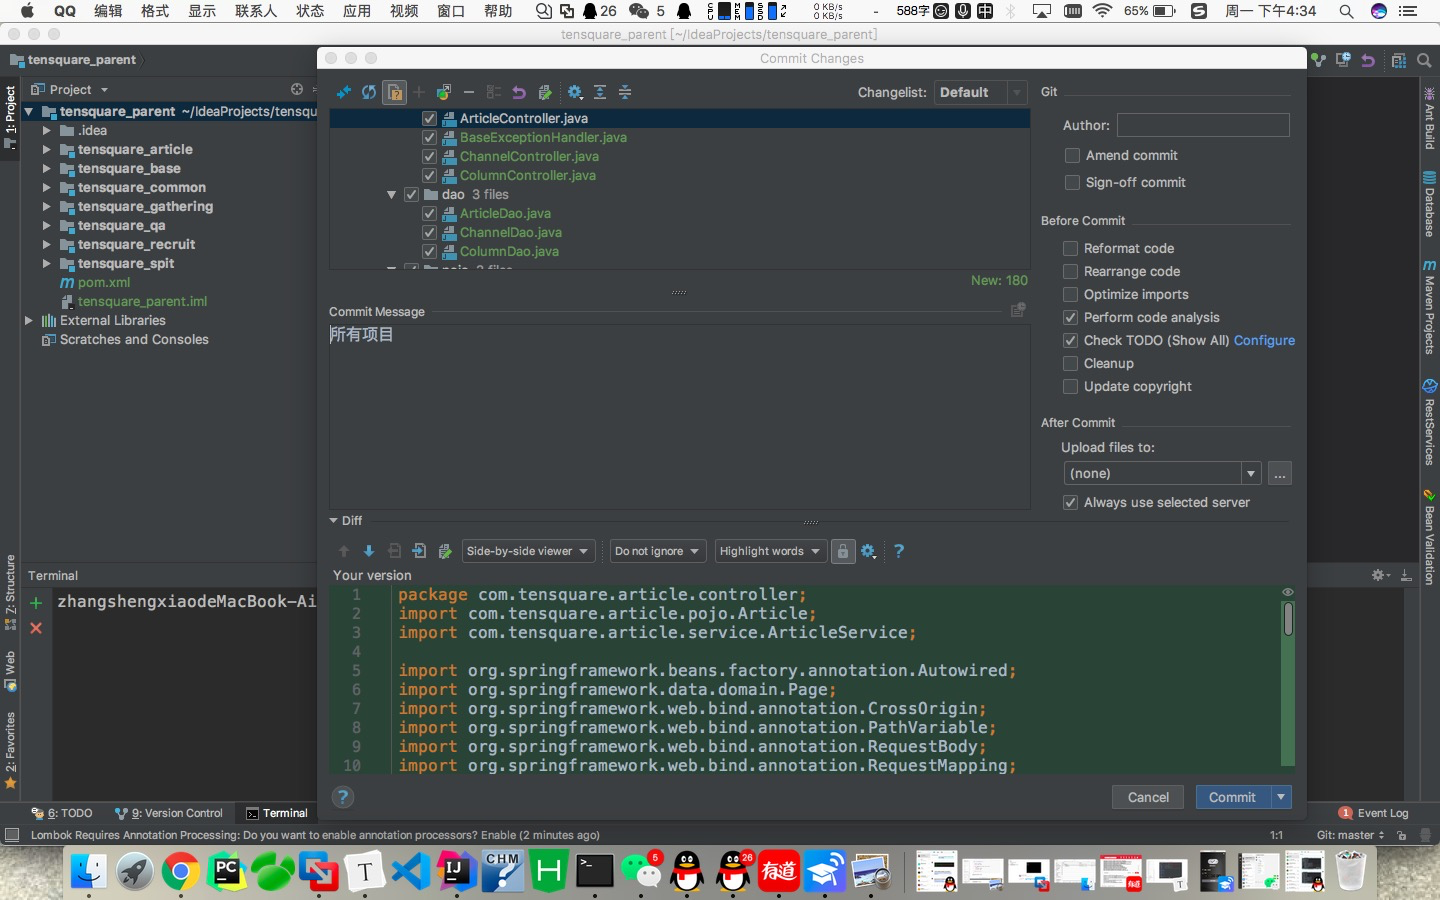The width and height of the screenshot is (1440, 900).
Task: Open the 帮助 menu in menu bar
Action: click(498, 11)
